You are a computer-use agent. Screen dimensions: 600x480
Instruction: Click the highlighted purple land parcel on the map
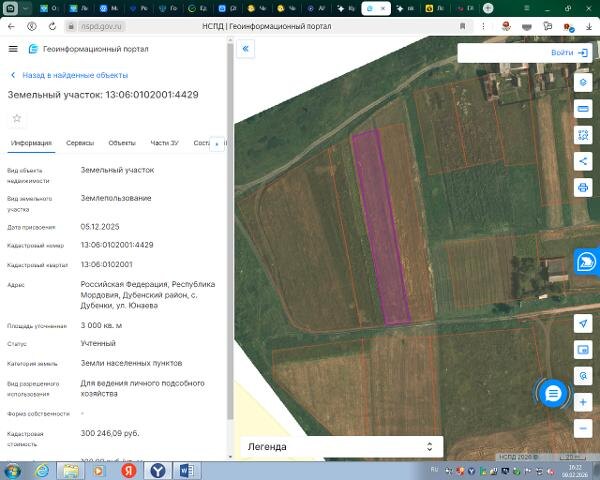(381, 228)
